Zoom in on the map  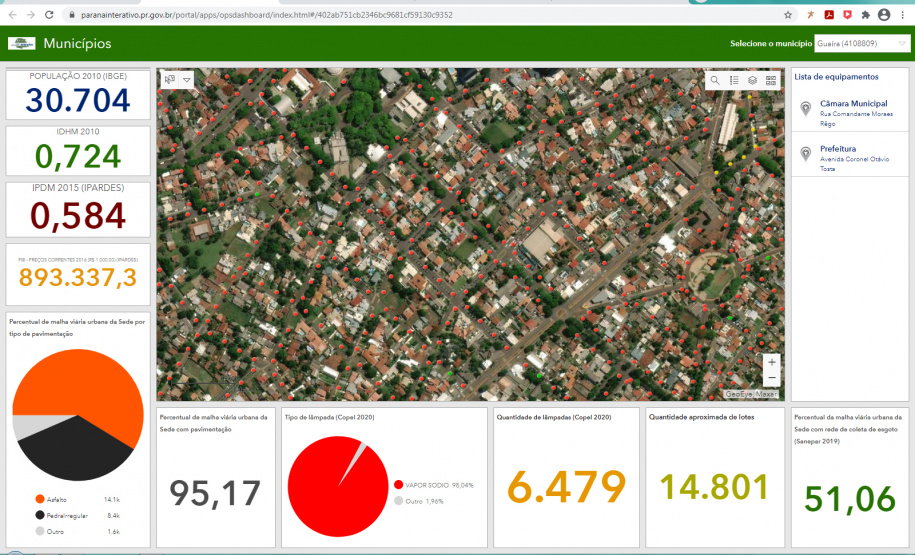click(x=771, y=362)
